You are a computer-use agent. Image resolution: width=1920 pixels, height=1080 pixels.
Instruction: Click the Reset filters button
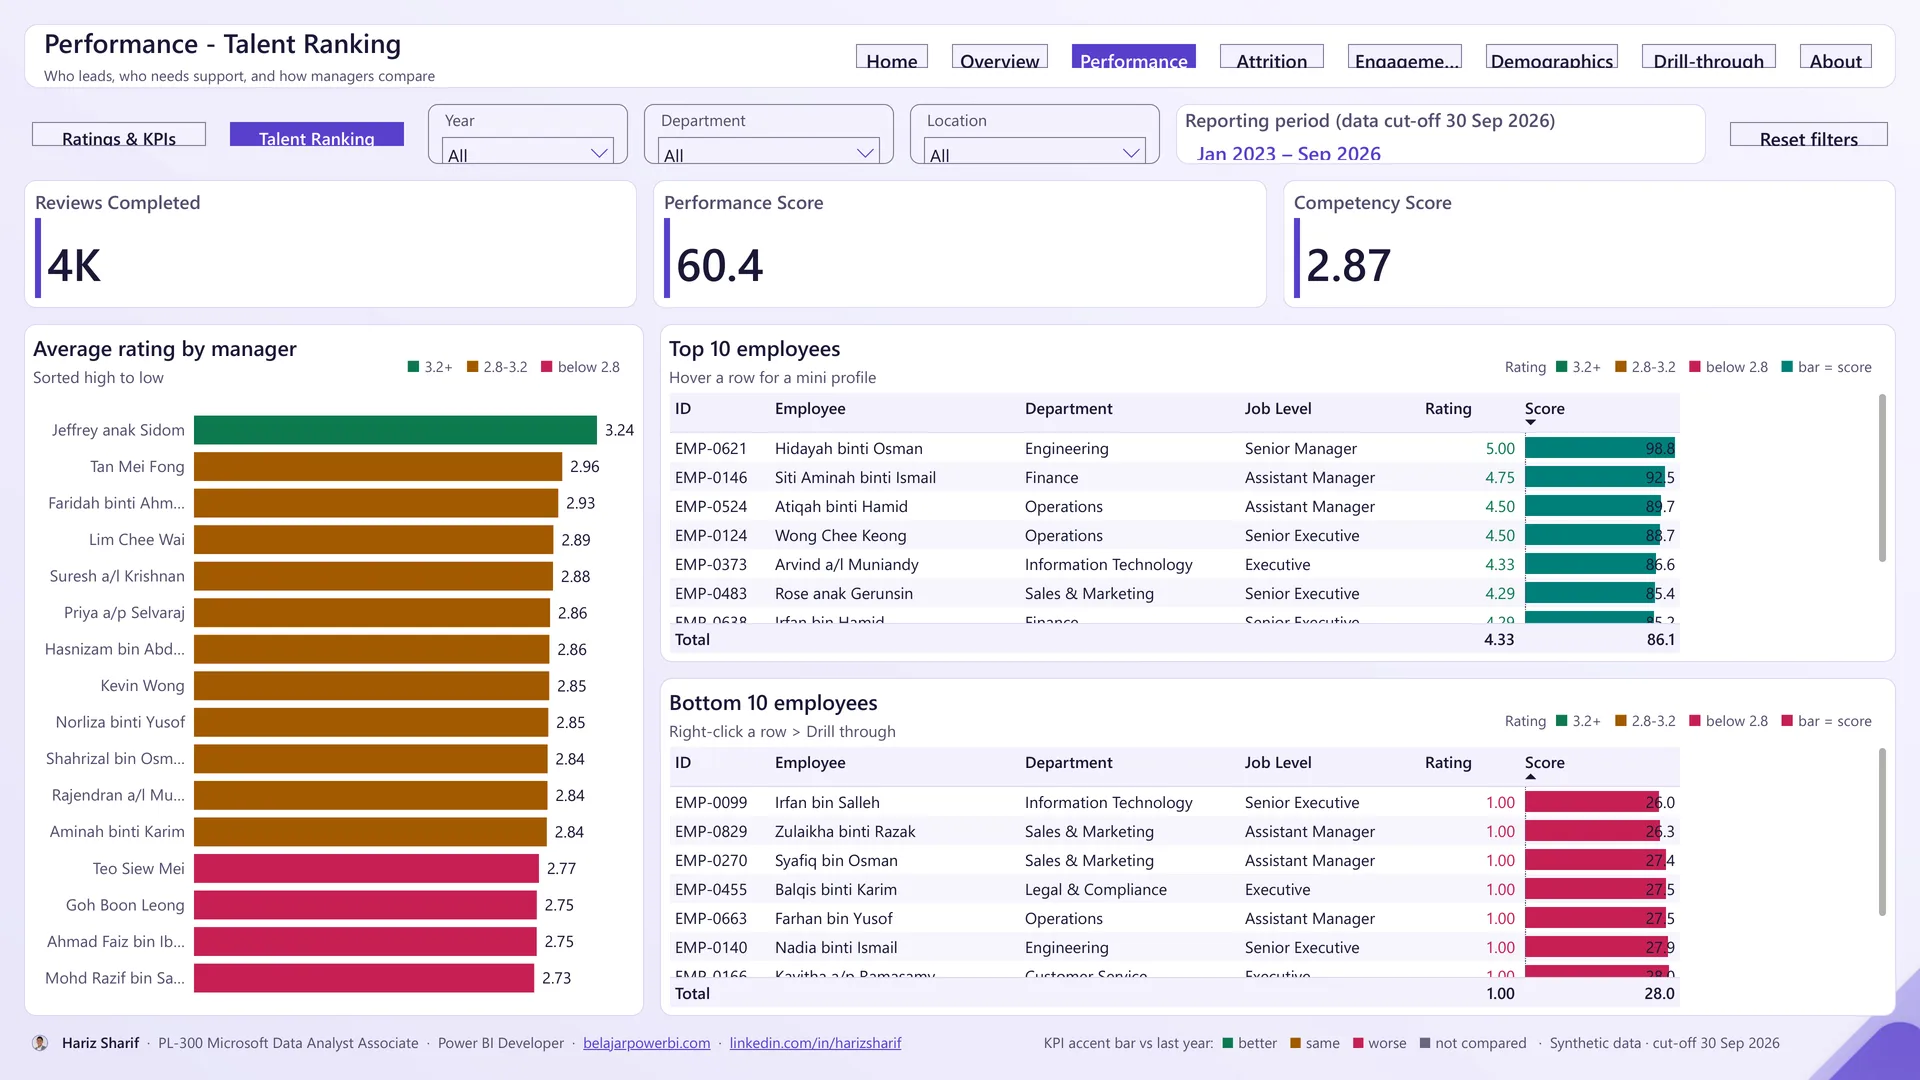point(1809,135)
